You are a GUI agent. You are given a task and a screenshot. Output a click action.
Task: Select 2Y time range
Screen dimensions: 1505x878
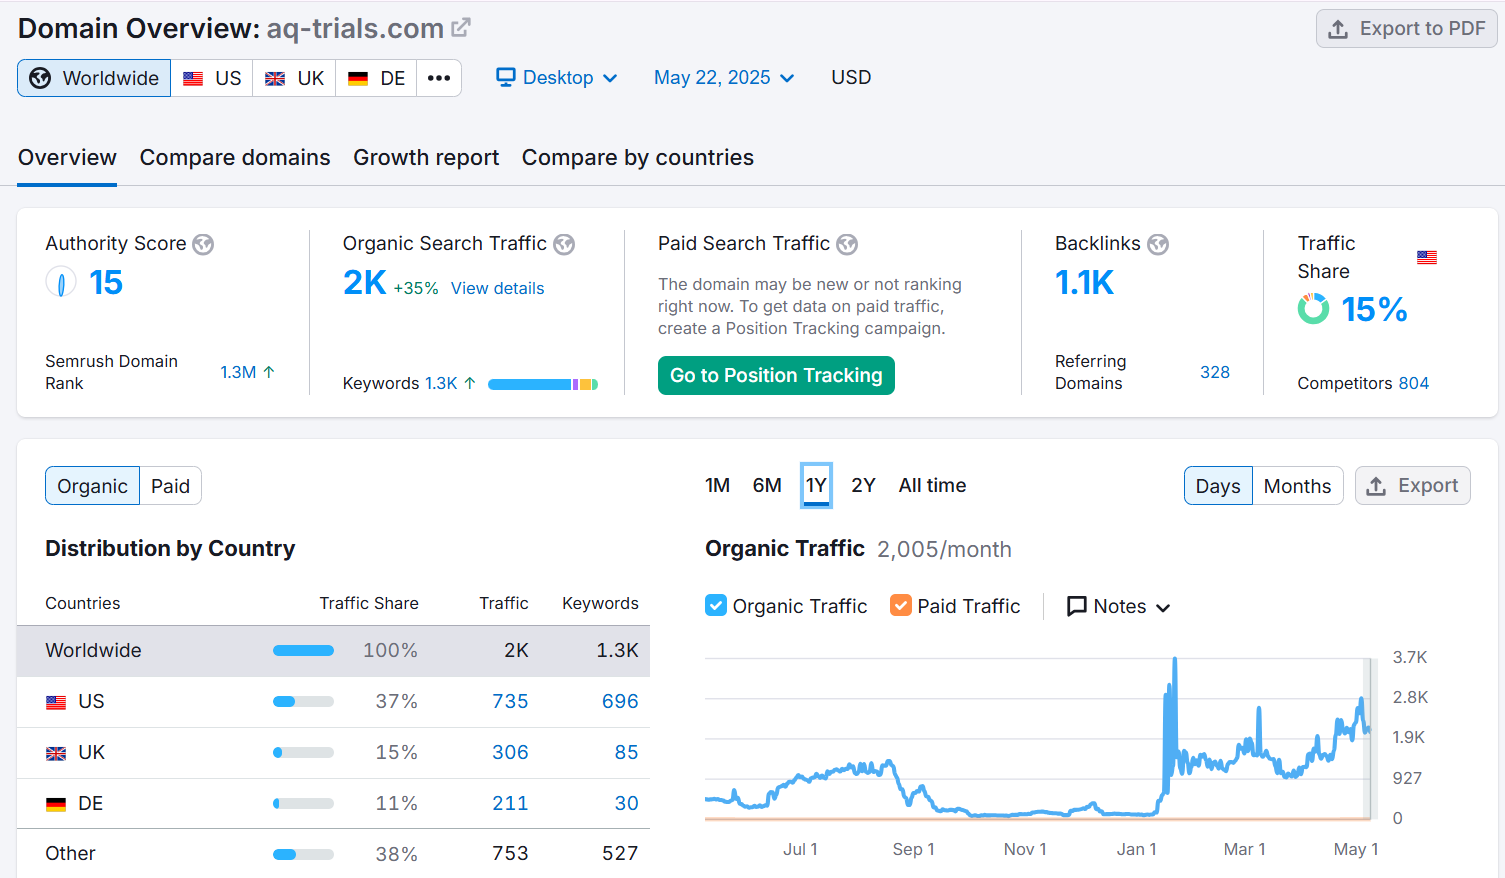(x=863, y=486)
